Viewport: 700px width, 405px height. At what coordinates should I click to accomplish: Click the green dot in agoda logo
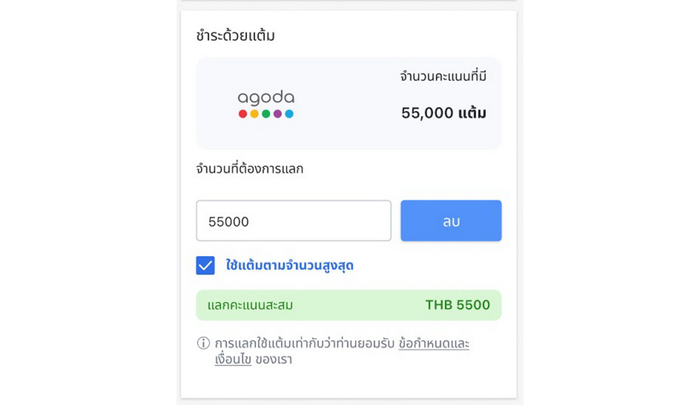click(266, 114)
